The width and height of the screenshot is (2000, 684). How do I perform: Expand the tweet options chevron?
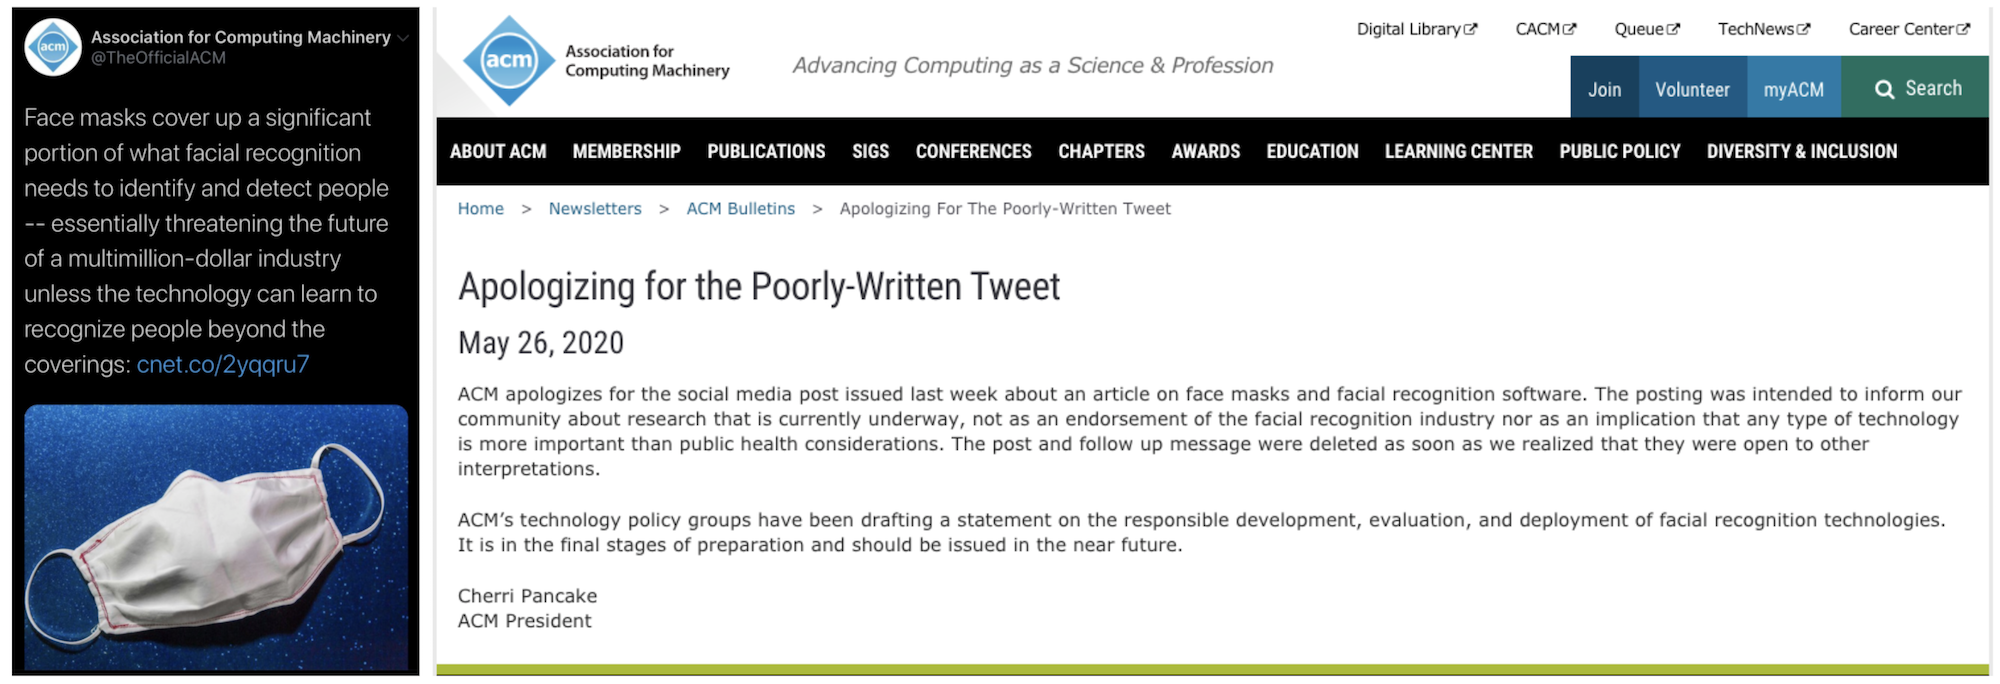[x=403, y=38]
